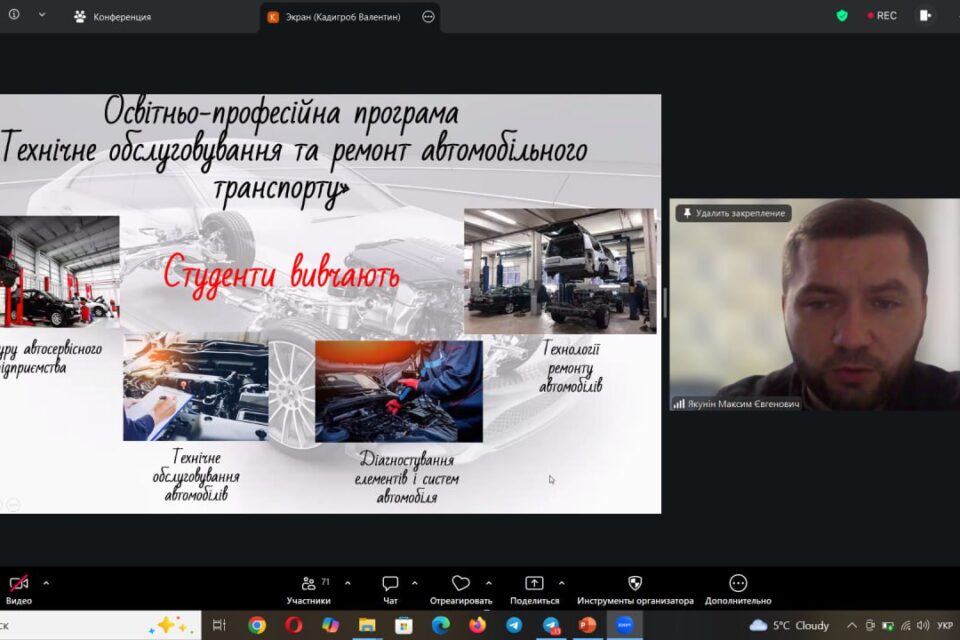Click Удалить закрепление to unpin the video
The image size is (960, 640).
pyautogui.click(x=733, y=213)
